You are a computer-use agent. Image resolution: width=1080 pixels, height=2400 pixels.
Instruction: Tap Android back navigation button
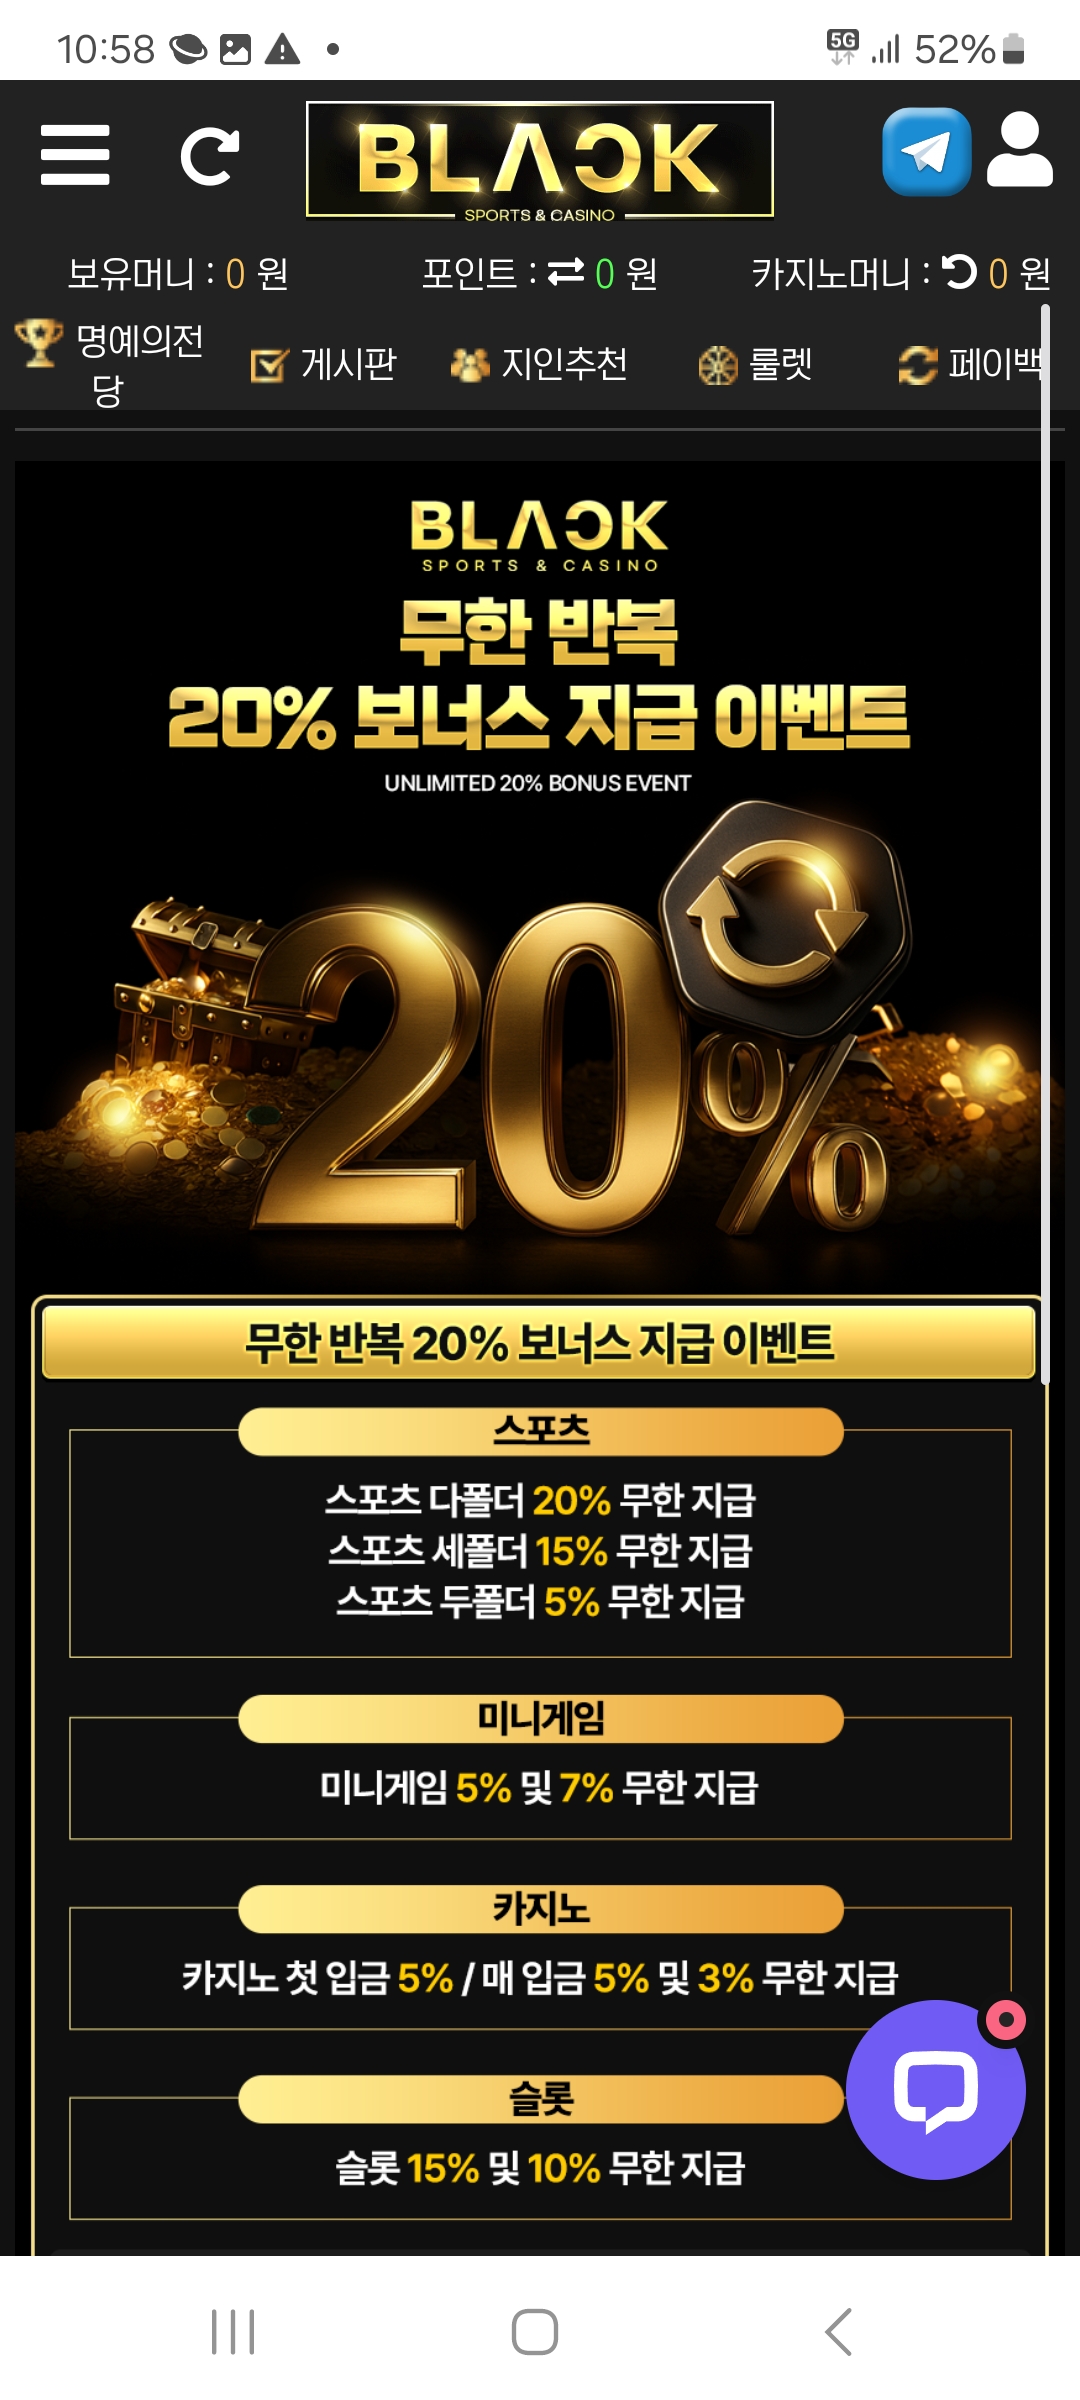(x=838, y=2332)
